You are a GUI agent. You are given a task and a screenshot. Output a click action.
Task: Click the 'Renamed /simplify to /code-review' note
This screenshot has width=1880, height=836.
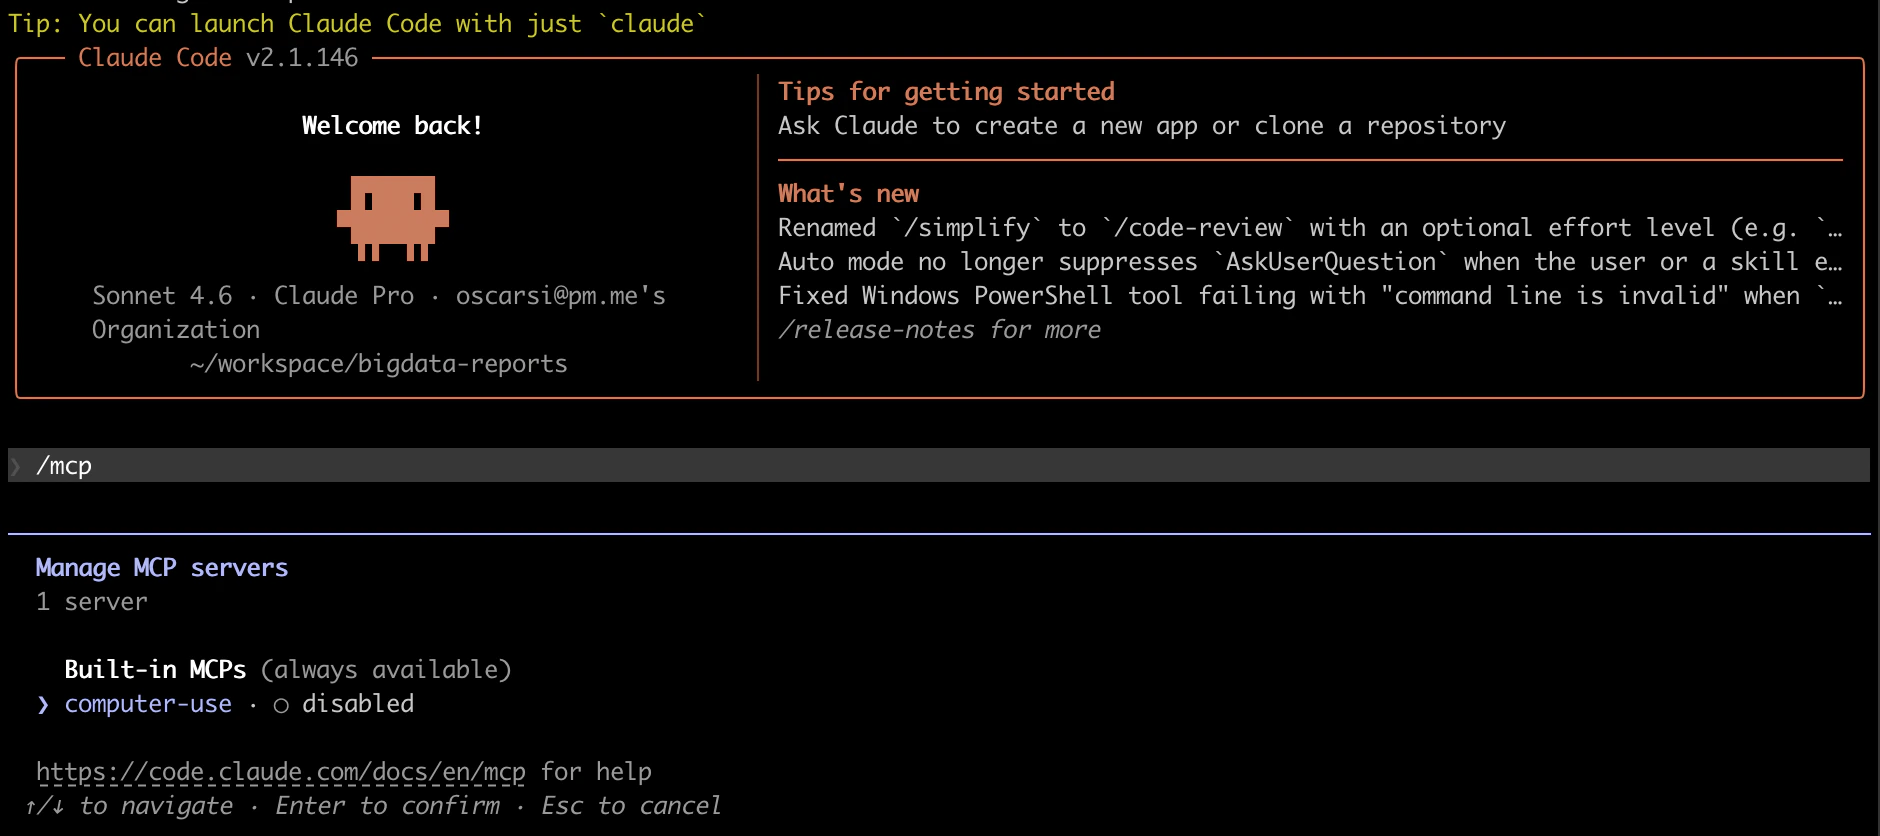click(x=1310, y=228)
